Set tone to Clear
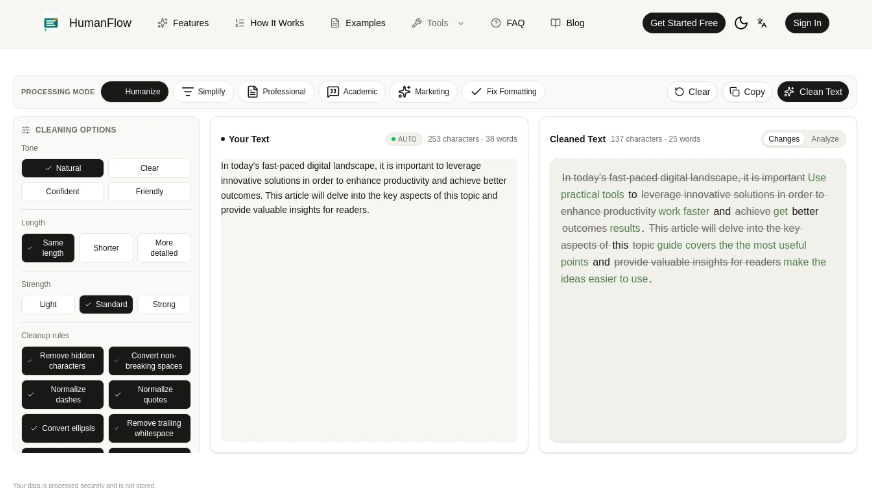This screenshot has width=872, height=488. (150, 168)
